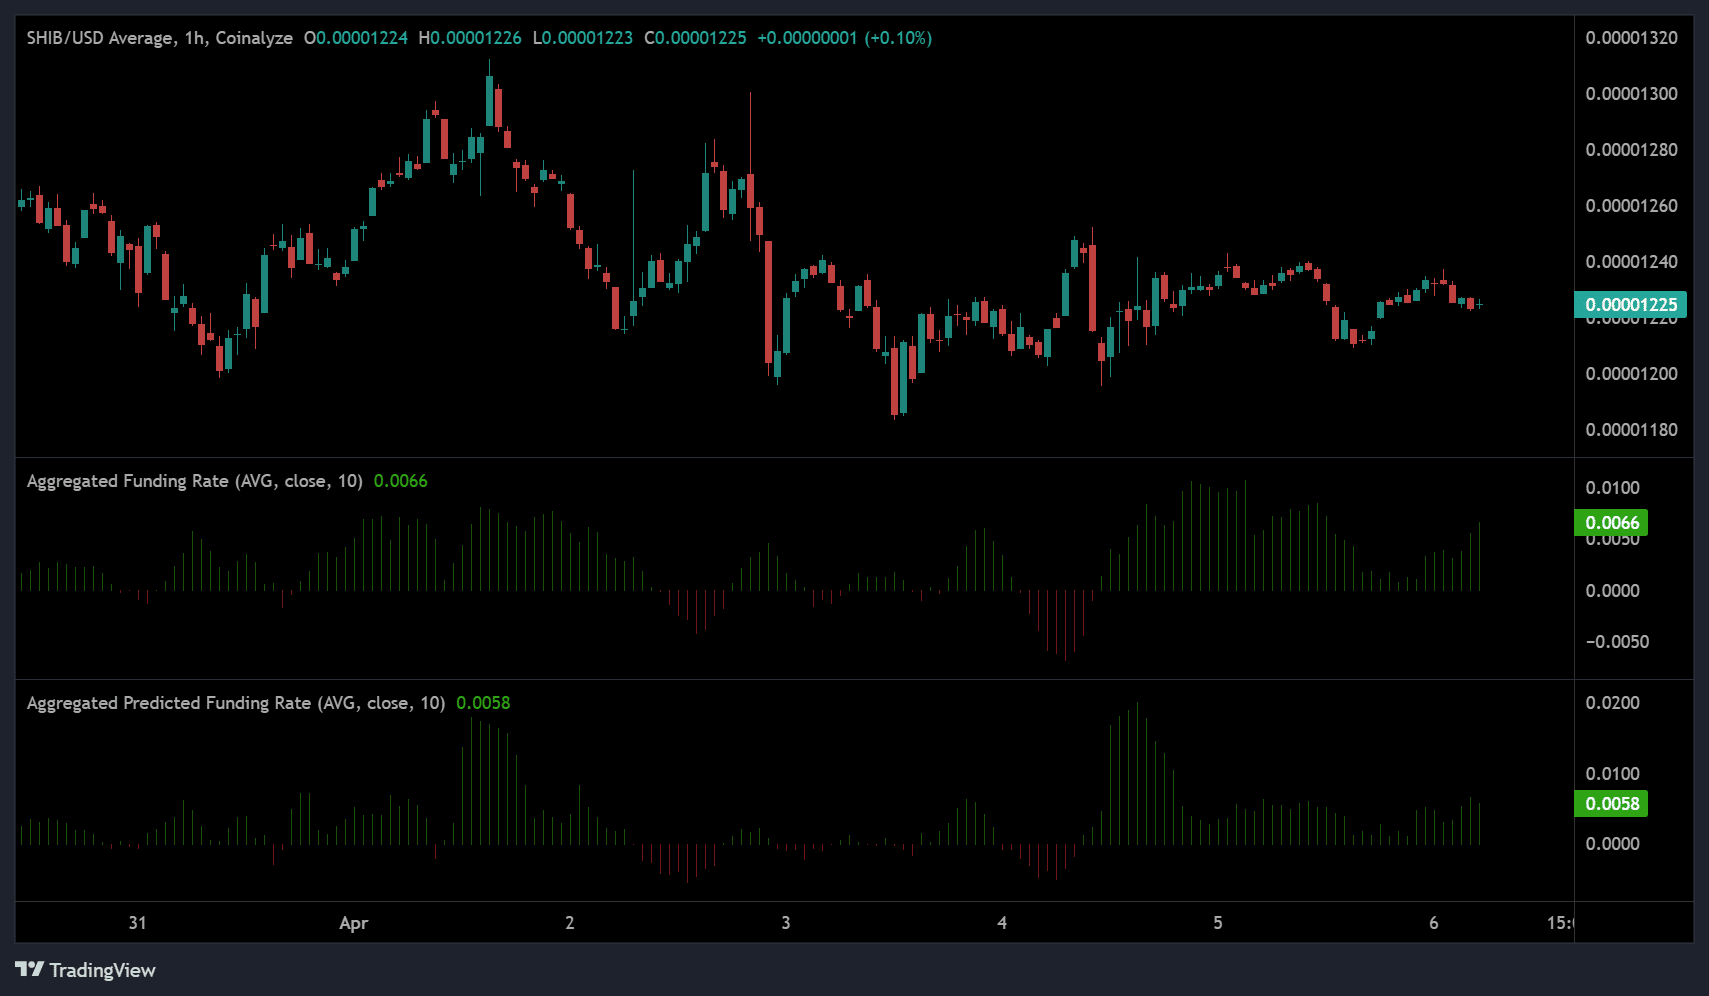This screenshot has height=996, width=1709.
Task: Click the 0.00001320 price axis label
Action: 1631,38
